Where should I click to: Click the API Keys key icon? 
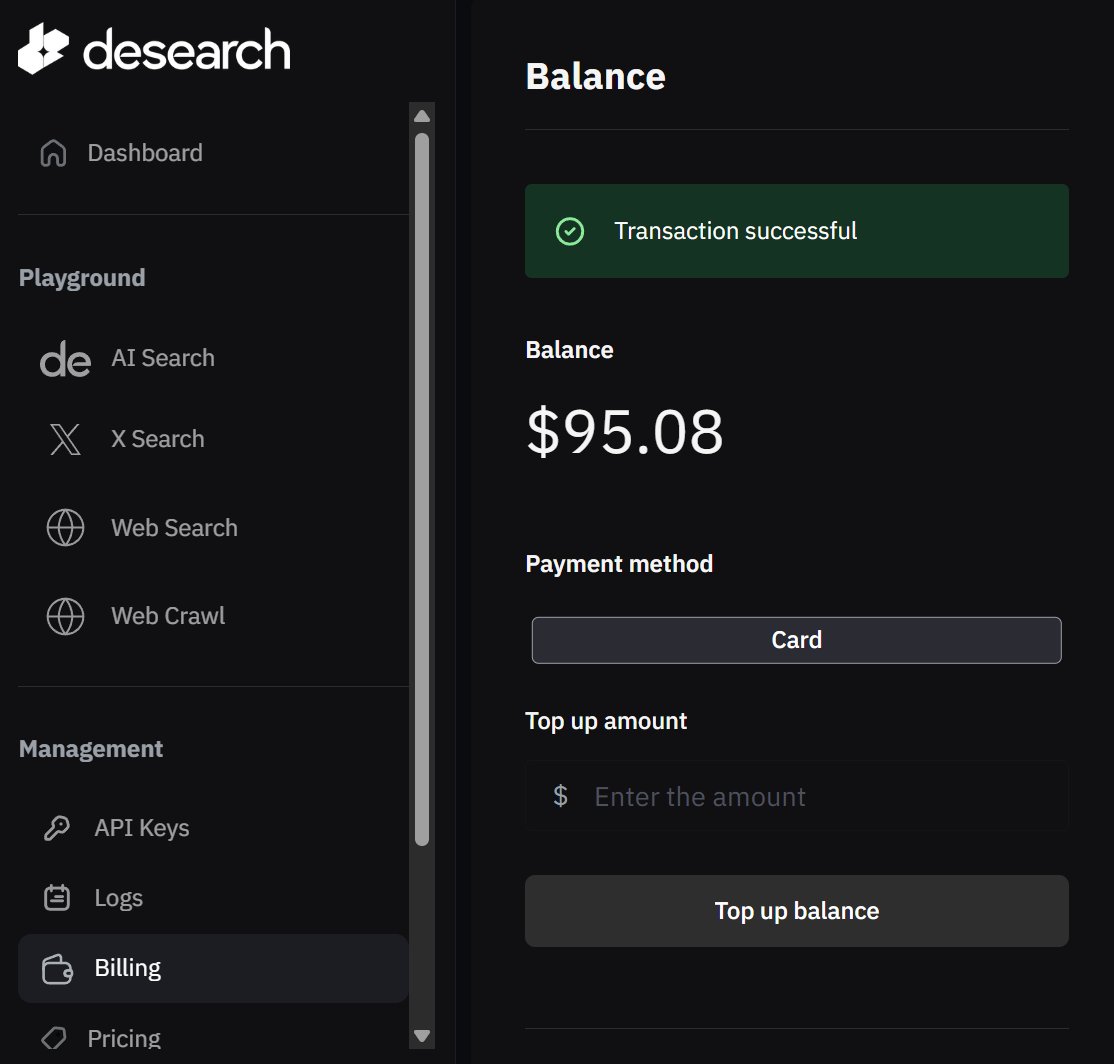57,828
